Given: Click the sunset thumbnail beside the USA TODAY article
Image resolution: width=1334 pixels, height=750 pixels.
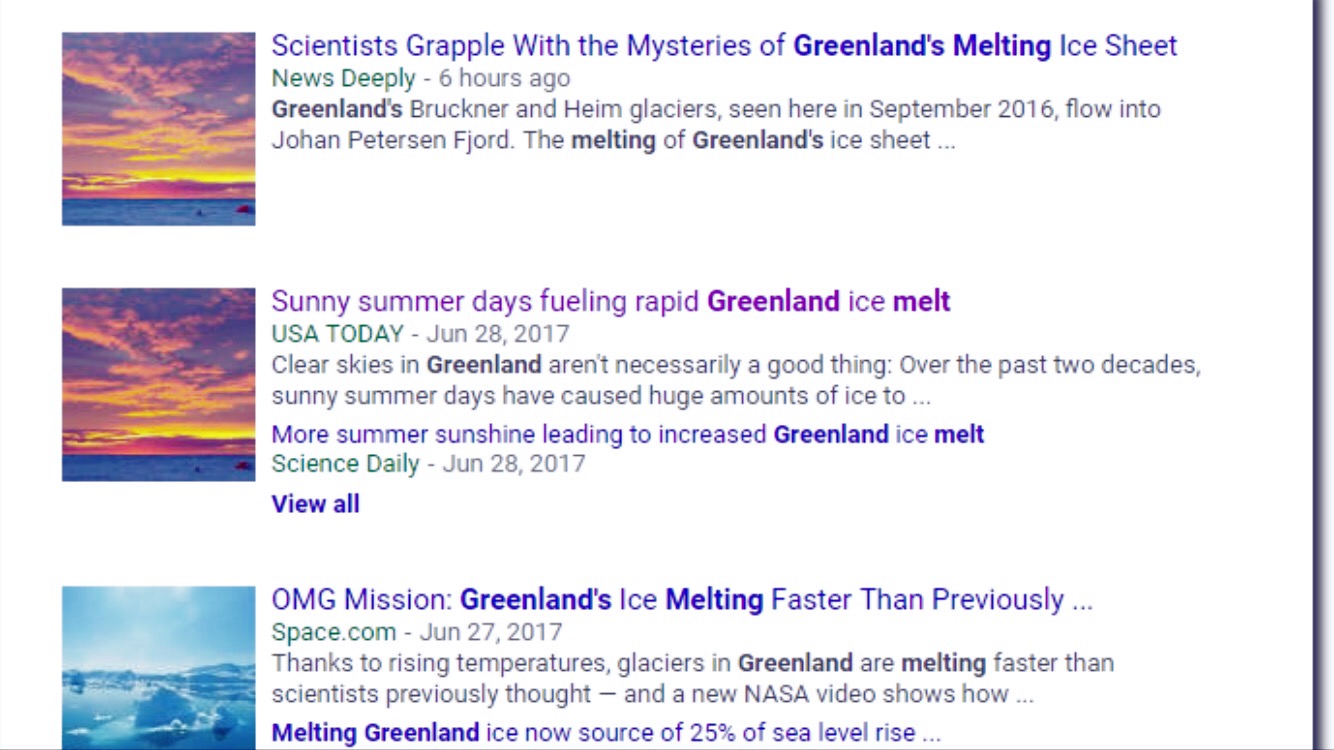Looking at the screenshot, I should (x=158, y=384).
